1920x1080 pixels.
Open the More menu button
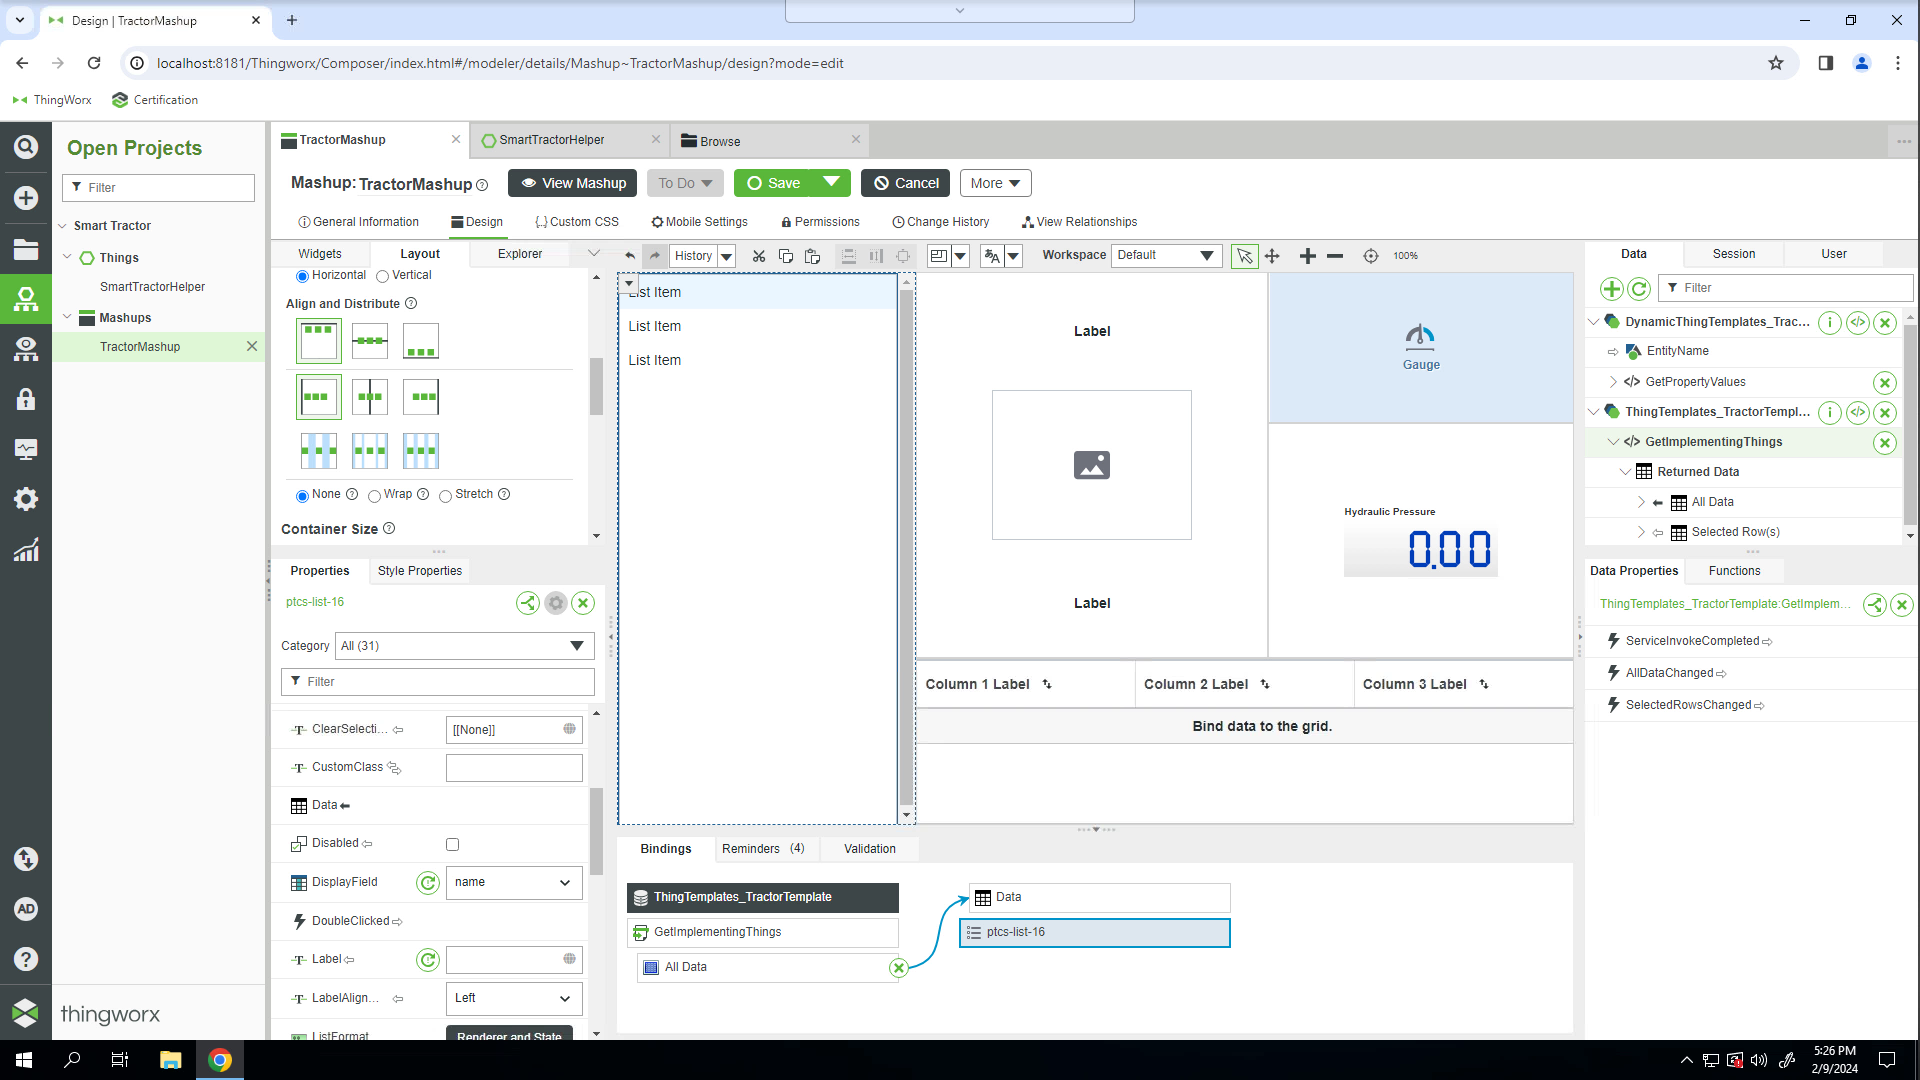click(995, 183)
